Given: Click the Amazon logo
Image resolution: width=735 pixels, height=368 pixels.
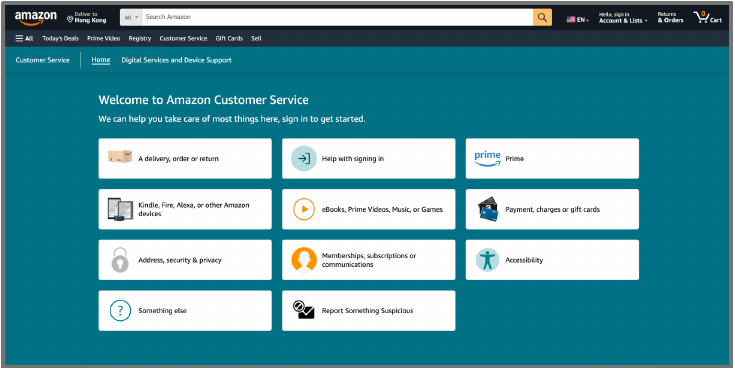Looking at the screenshot, I should point(36,18).
